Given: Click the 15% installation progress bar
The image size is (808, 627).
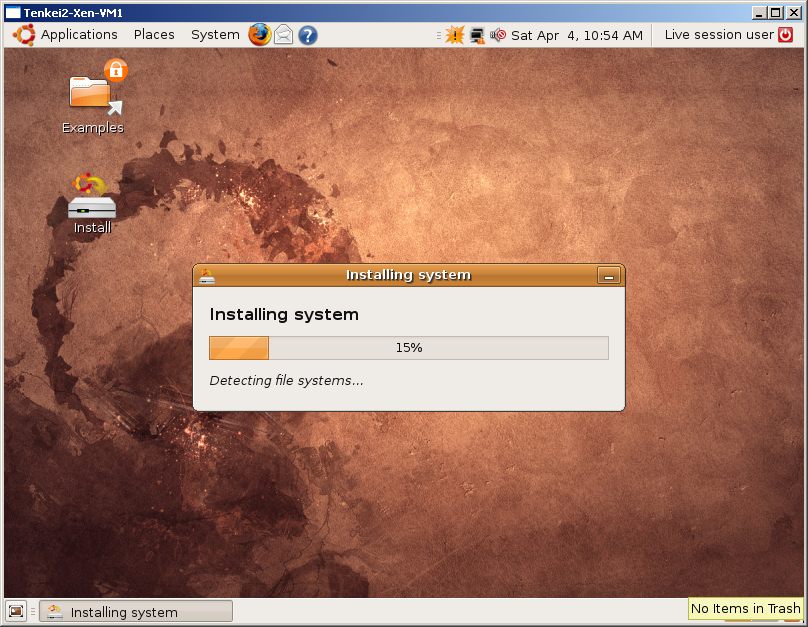Looking at the screenshot, I should click(x=409, y=348).
